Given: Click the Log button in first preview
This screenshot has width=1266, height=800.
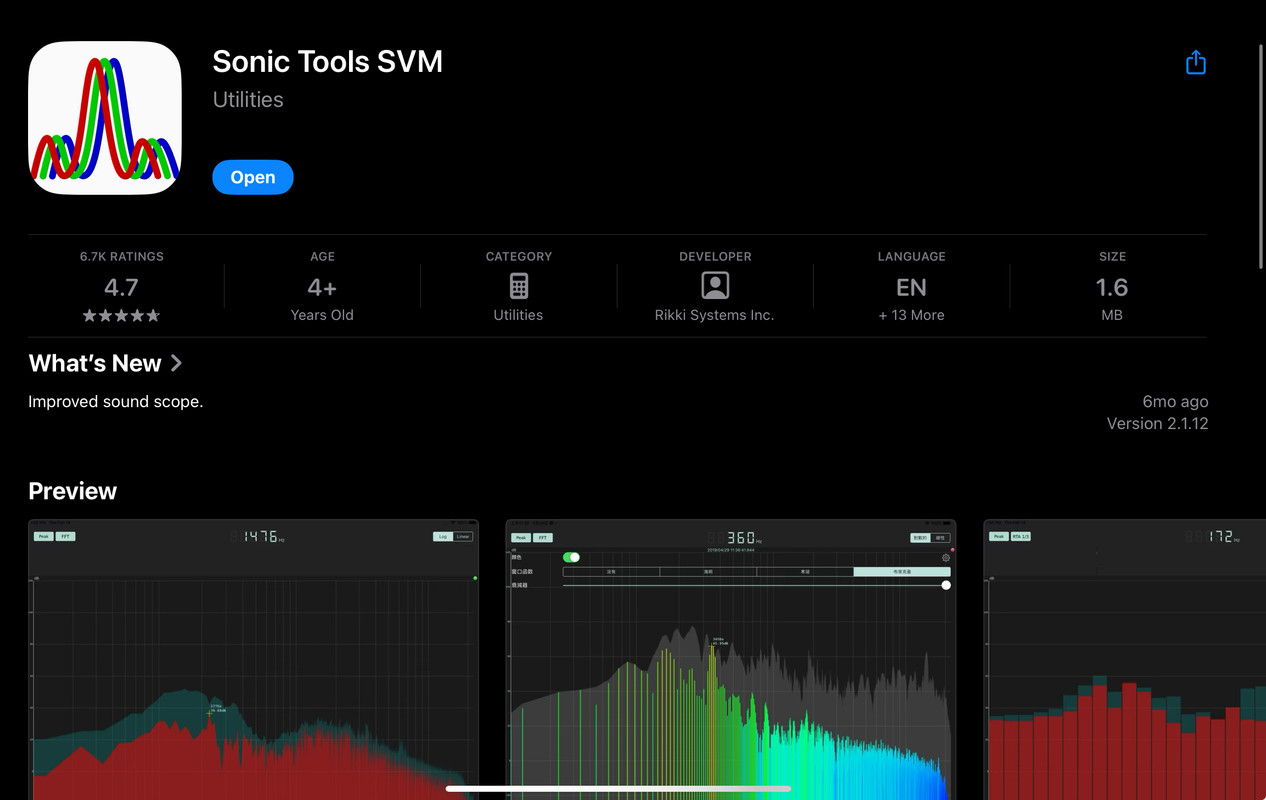Looking at the screenshot, I should click(x=443, y=537).
